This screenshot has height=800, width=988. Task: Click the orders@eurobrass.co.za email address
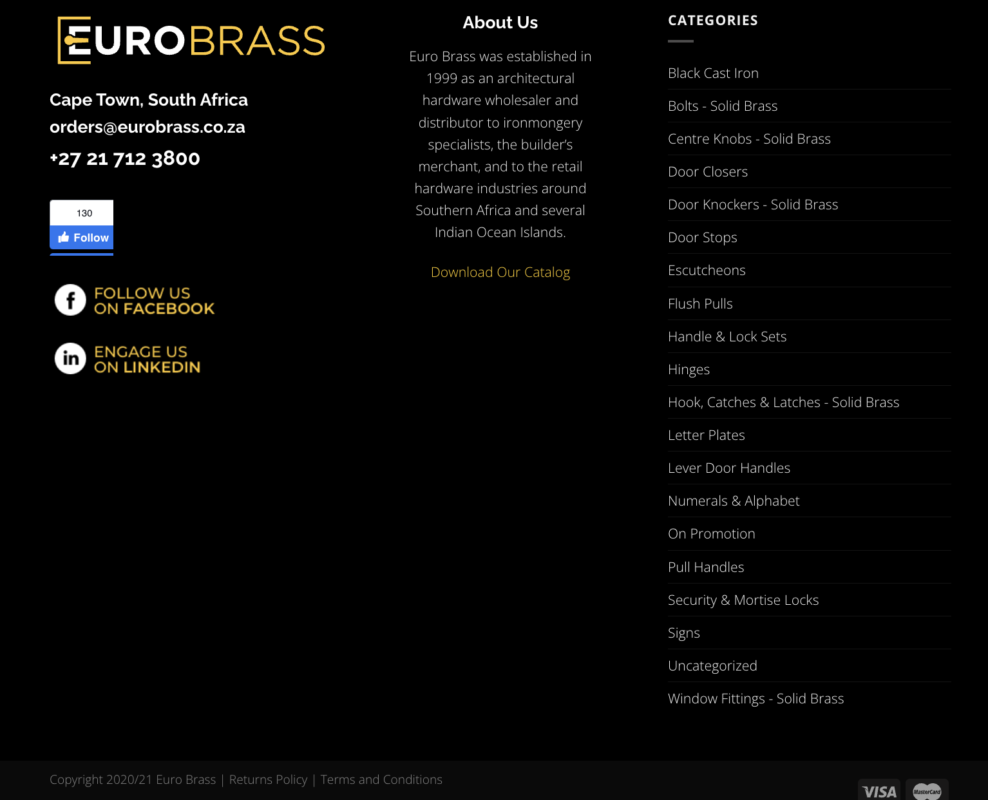pos(147,127)
